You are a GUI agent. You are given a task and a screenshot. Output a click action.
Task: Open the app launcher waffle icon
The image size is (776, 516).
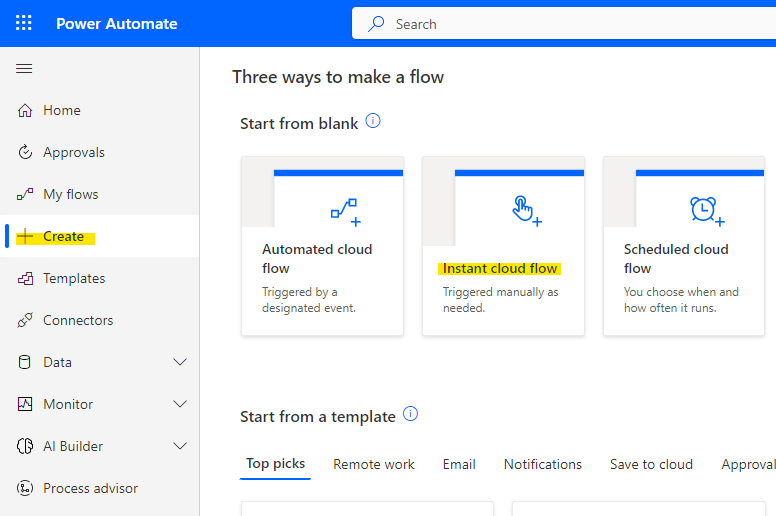tap(23, 23)
